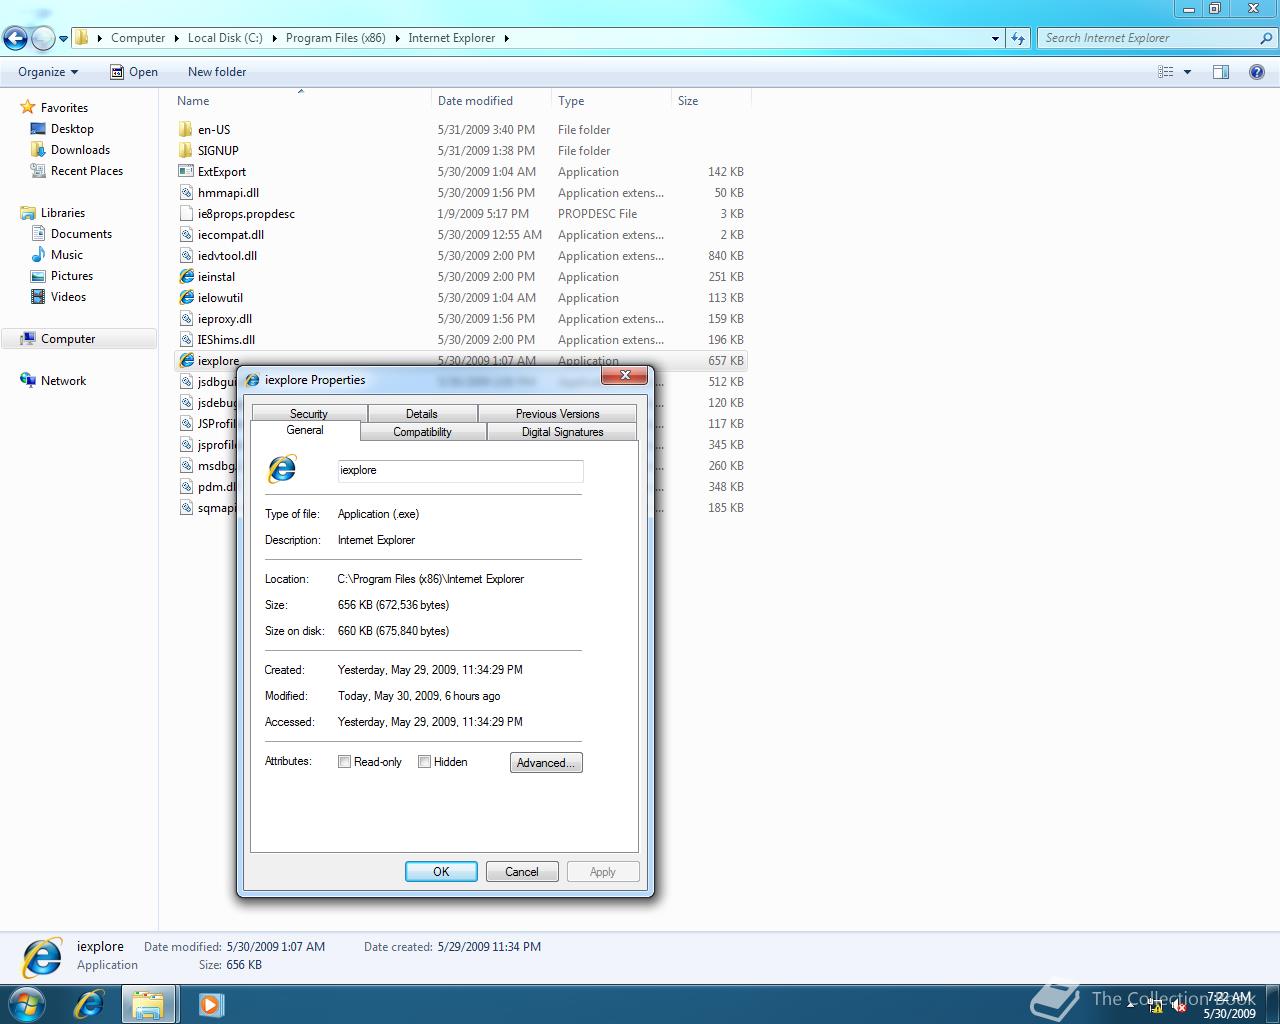Change view with the views icon
The image size is (1280, 1024).
coord(1165,72)
